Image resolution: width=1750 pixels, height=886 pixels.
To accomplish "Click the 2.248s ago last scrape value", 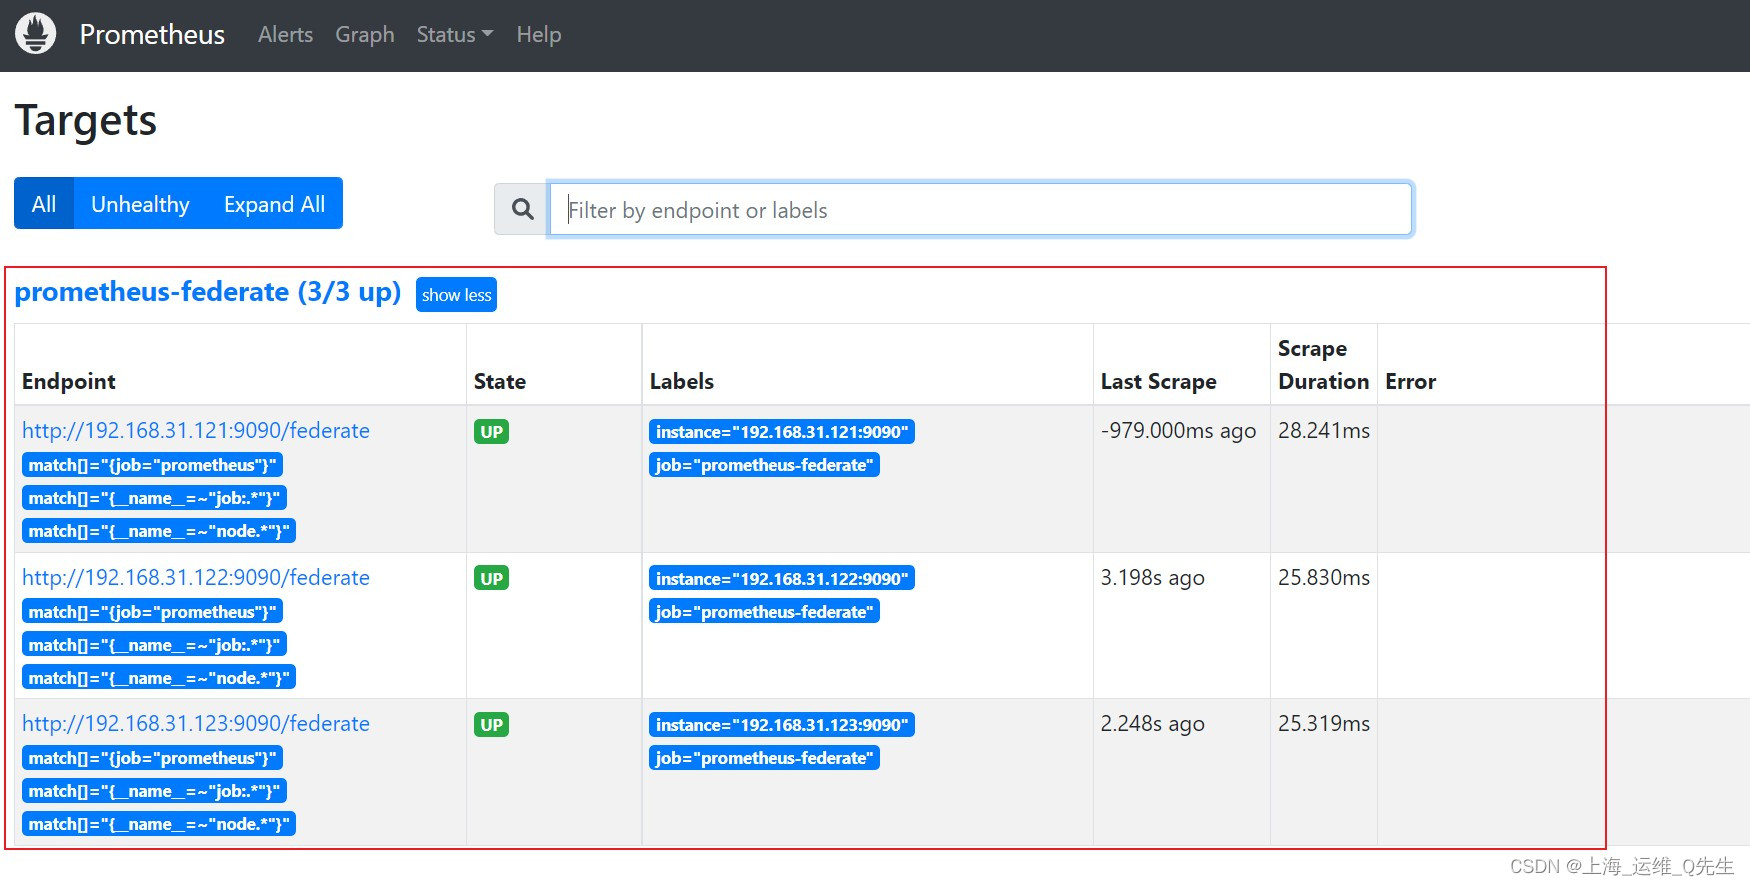I will point(1152,724).
